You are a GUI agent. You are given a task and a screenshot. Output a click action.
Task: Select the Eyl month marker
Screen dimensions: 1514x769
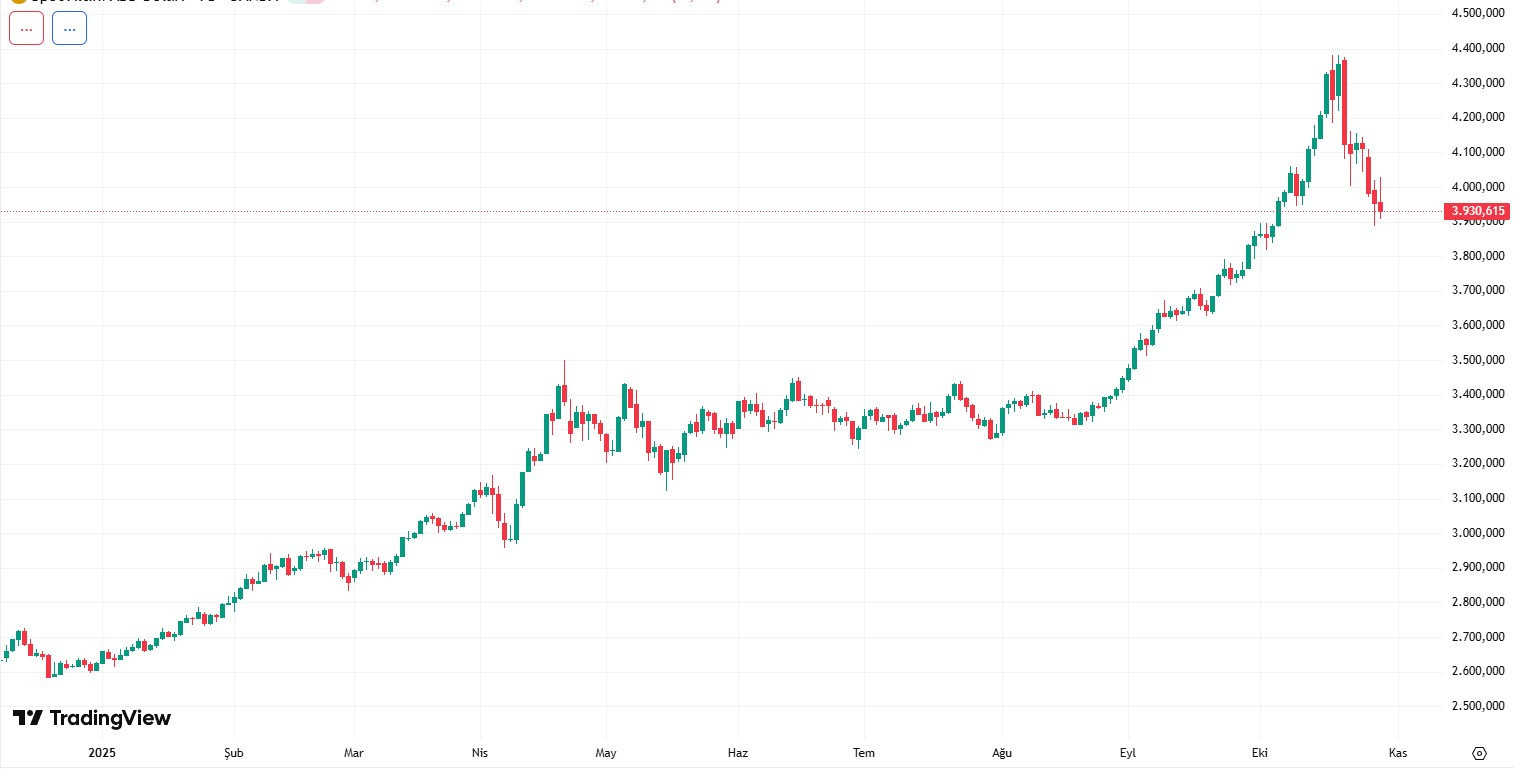tap(1128, 753)
